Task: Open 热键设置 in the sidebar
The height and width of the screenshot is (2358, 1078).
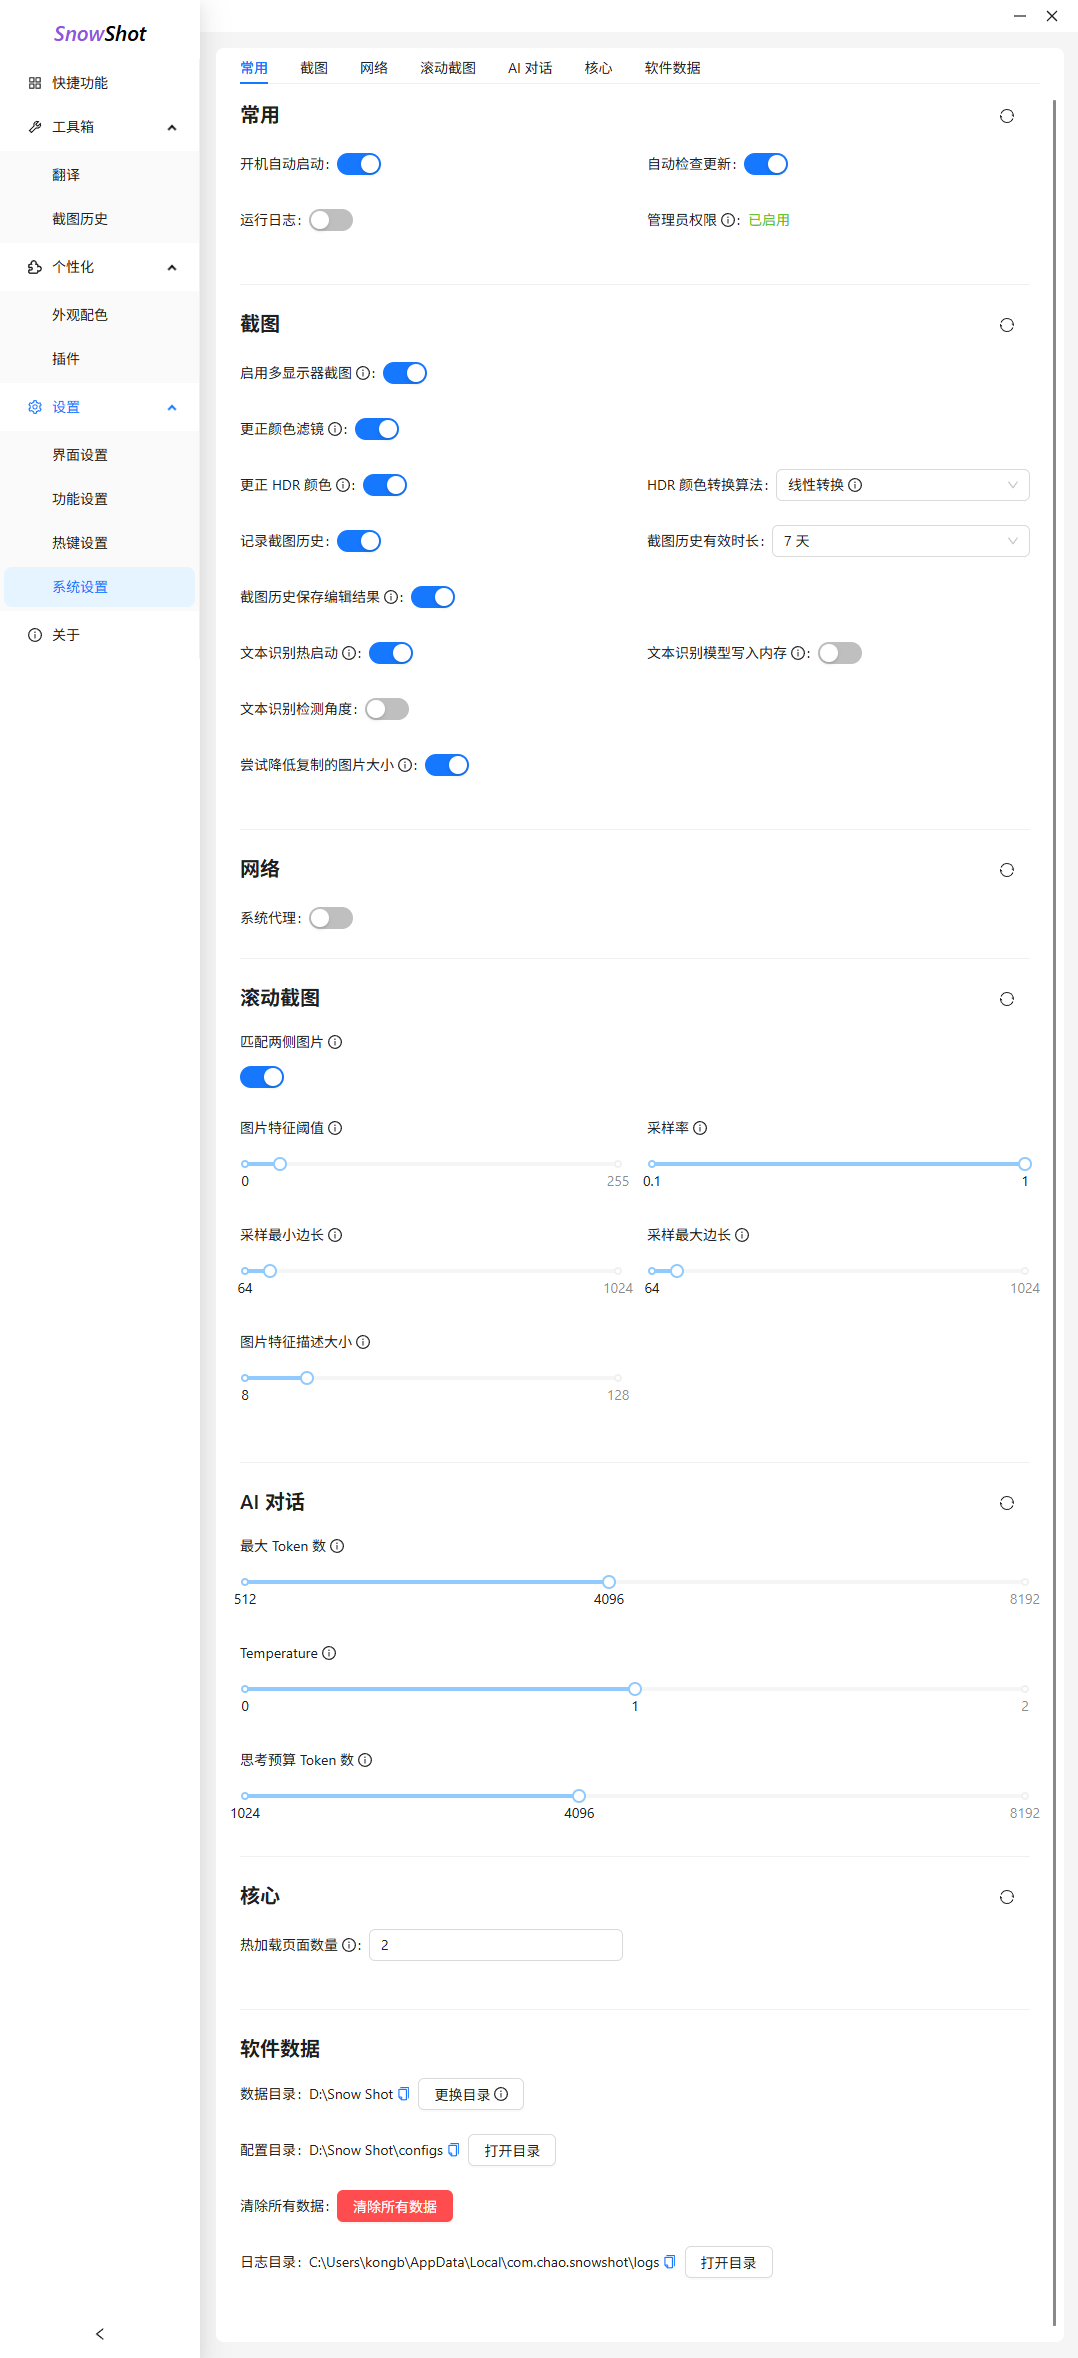Action: pyautogui.click(x=80, y=543)
